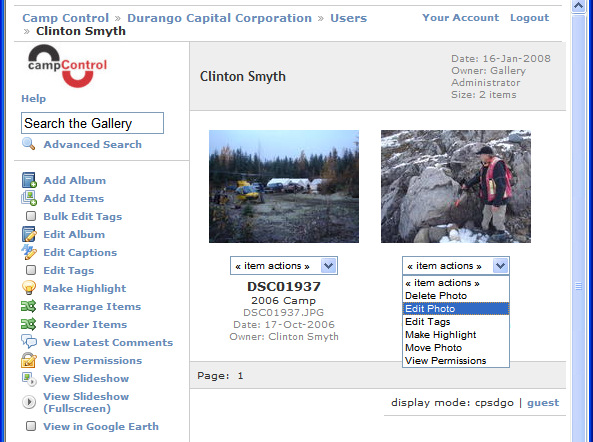This screenshot has height=442, width=593.
Task: Click the View in Google Earth box icon
Action: point(31,426)
